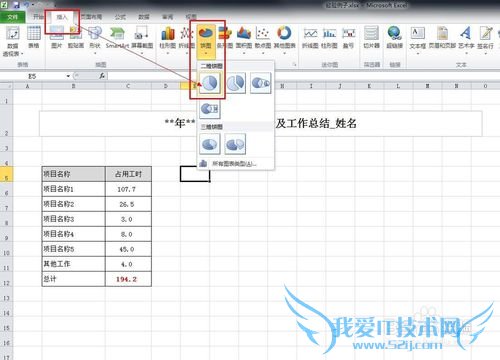This screenshot has height=360, width=500.
Task: Select row 12 header
Action: click(x=6, y=279)
